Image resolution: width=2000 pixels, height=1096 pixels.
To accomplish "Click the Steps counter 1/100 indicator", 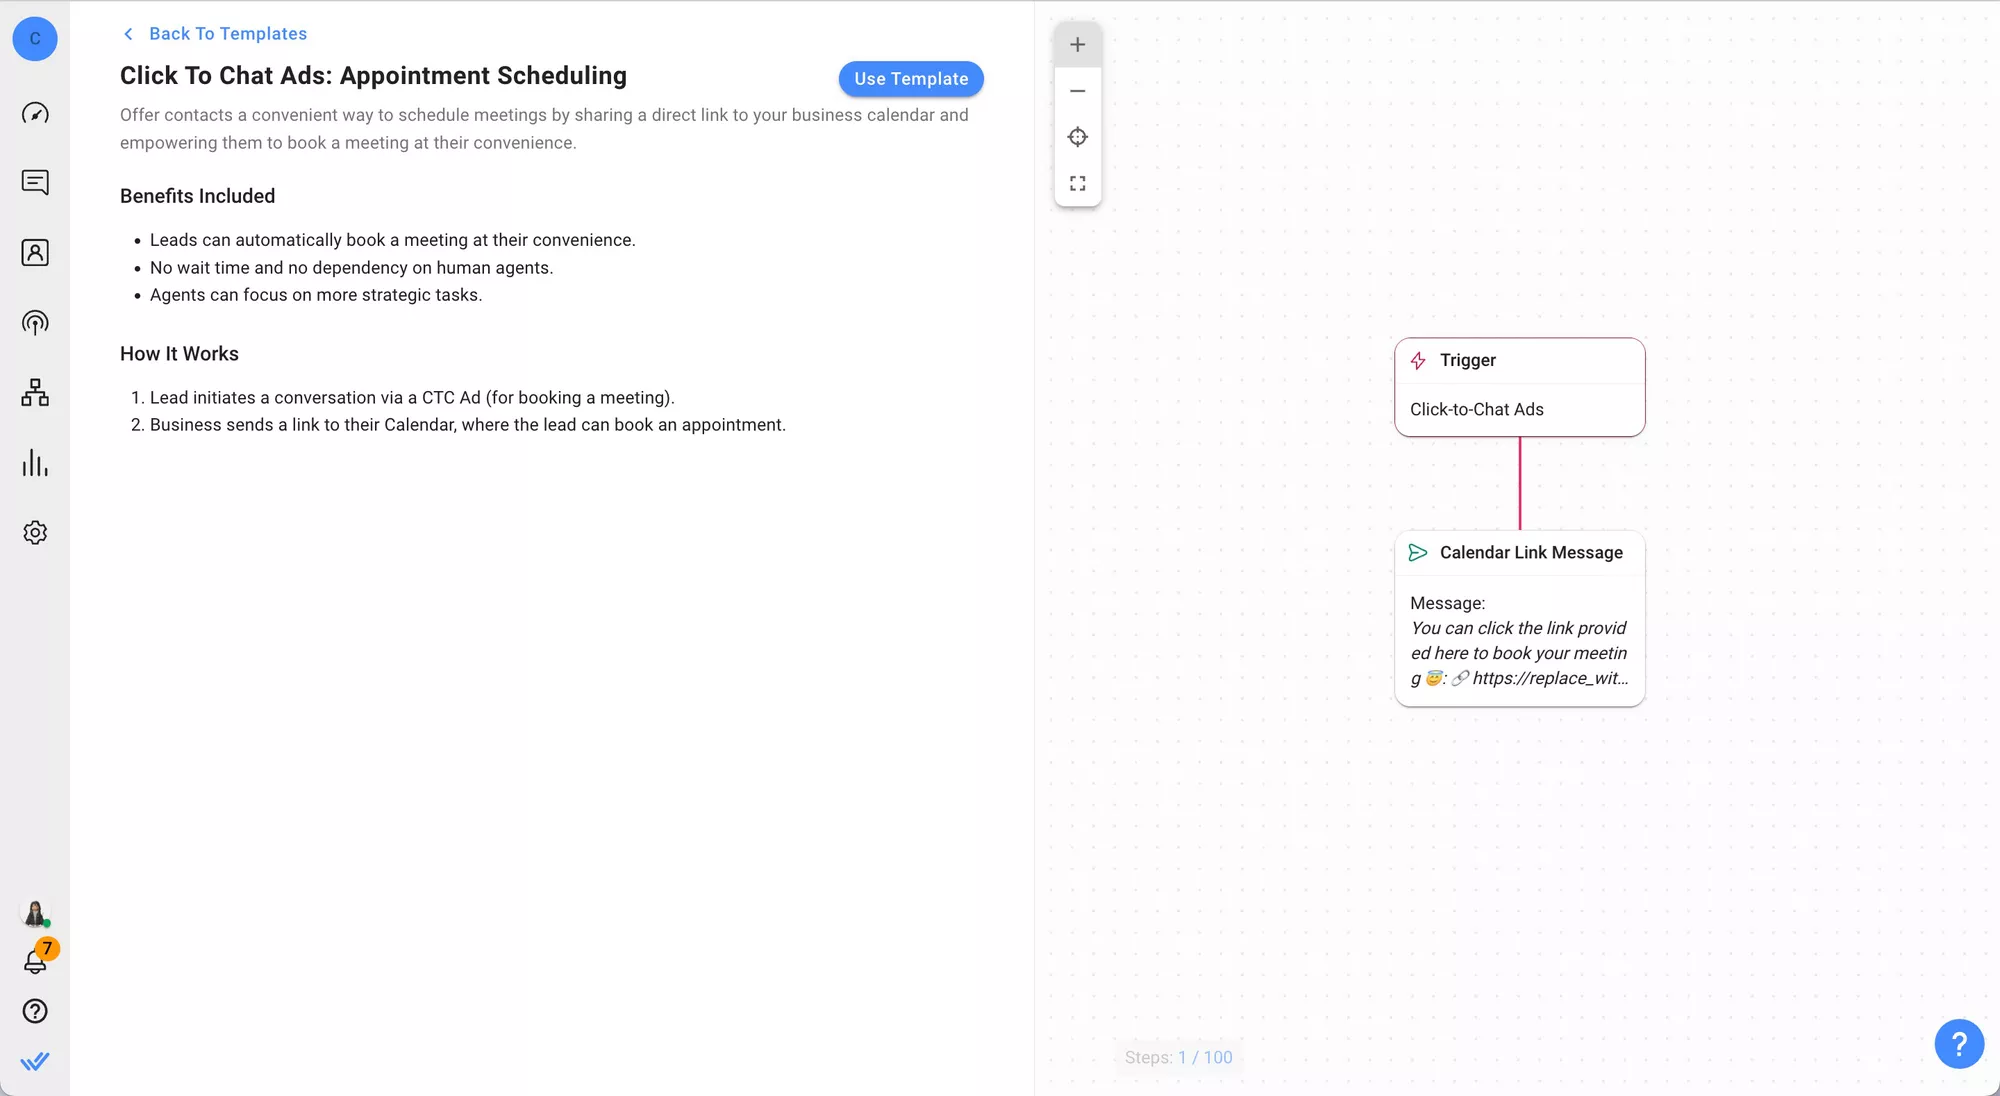I will pyautogui.click(x=1179, y=1057).
